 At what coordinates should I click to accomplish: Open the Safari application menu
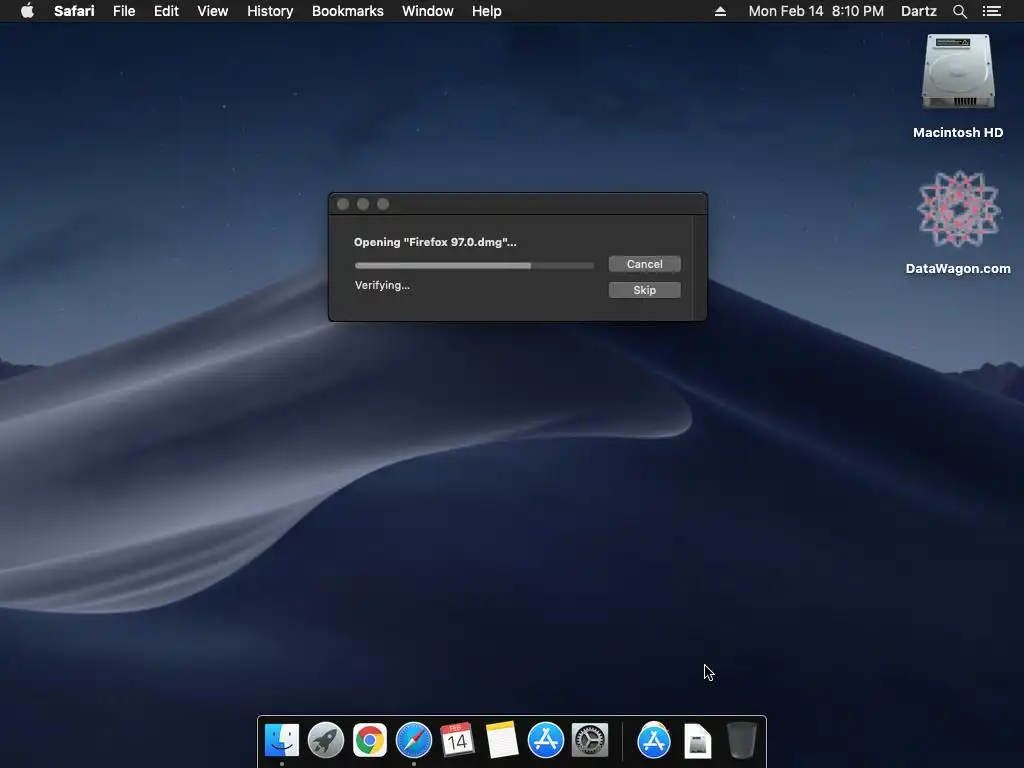pyautogui.click(x=74, y=11)
